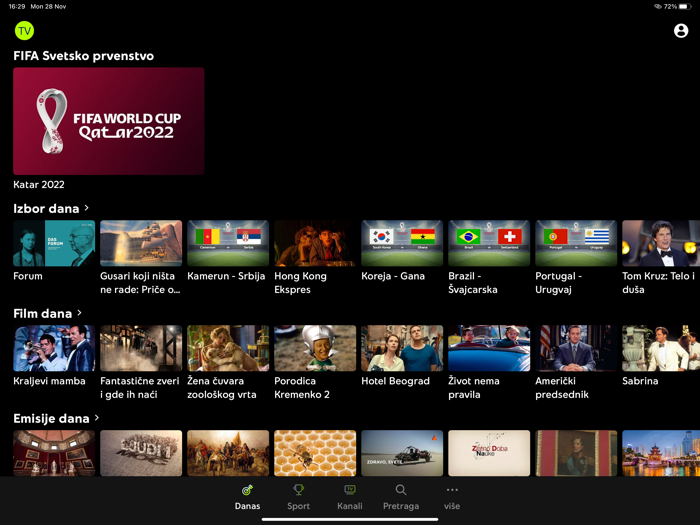This screenshot has width=700, height=525.
Task: Open the user profile icon
Action: [681, 31]
